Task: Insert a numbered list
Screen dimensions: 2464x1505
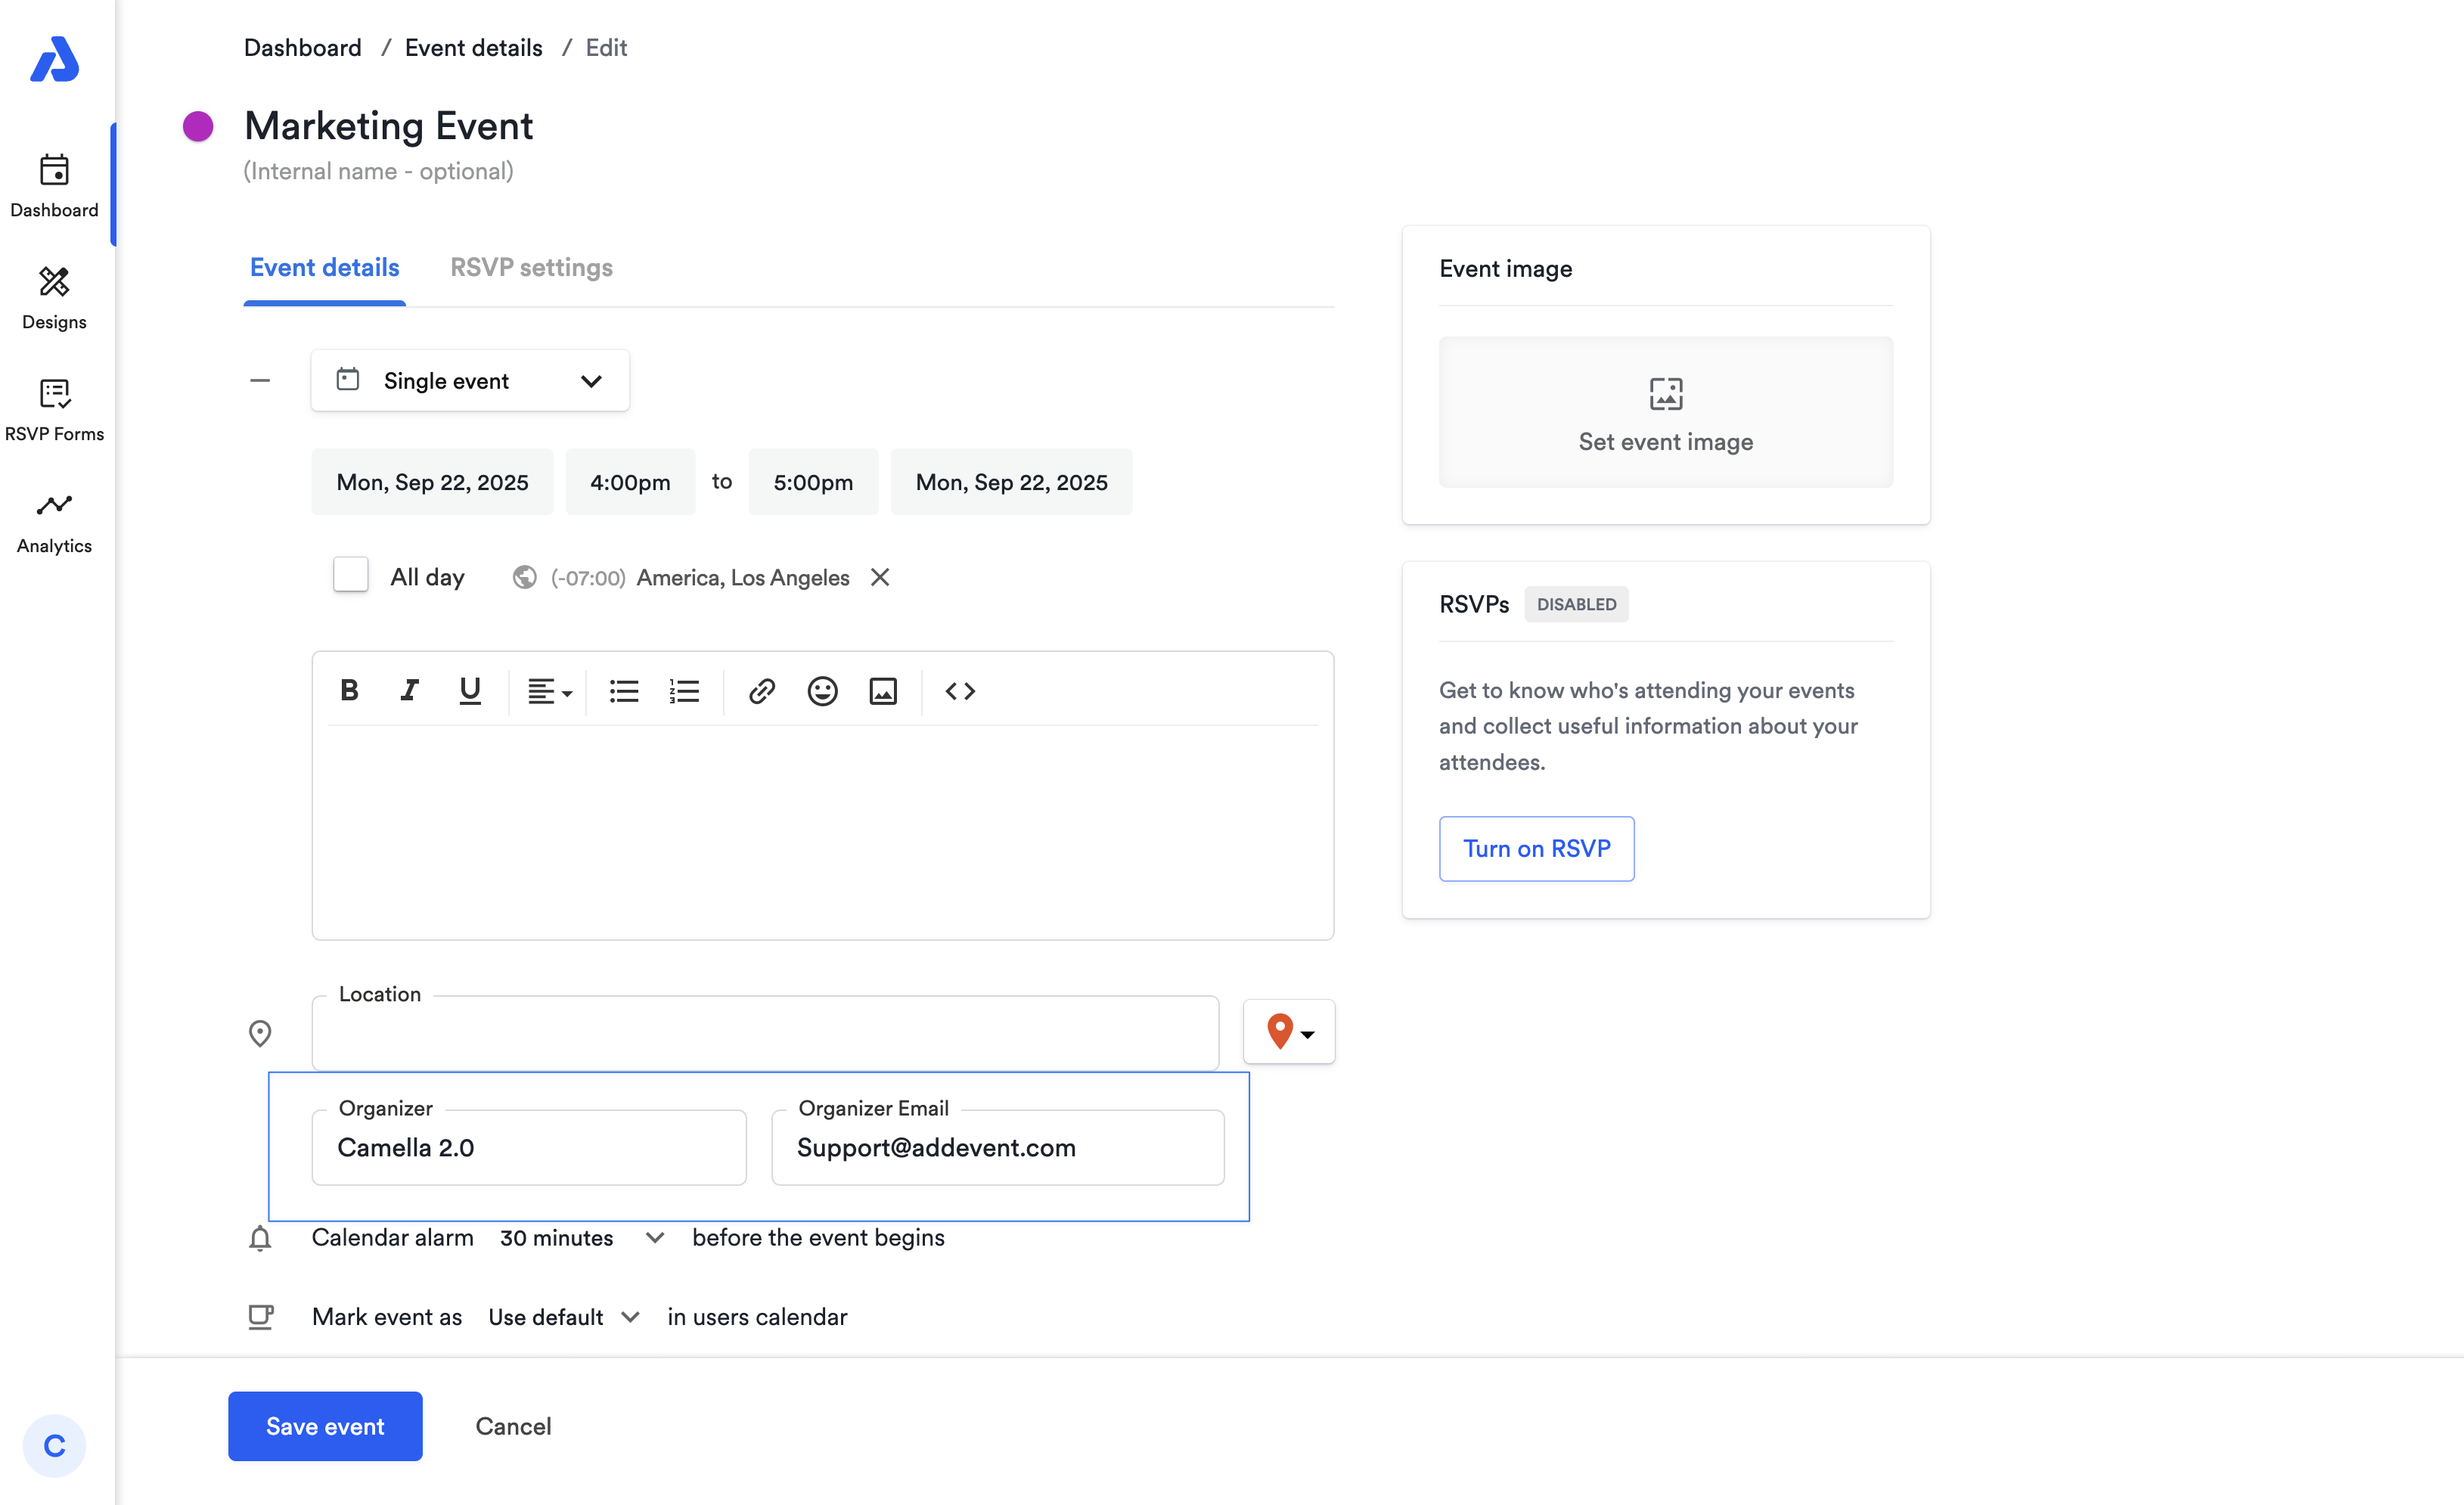Action: pos(684,691)
